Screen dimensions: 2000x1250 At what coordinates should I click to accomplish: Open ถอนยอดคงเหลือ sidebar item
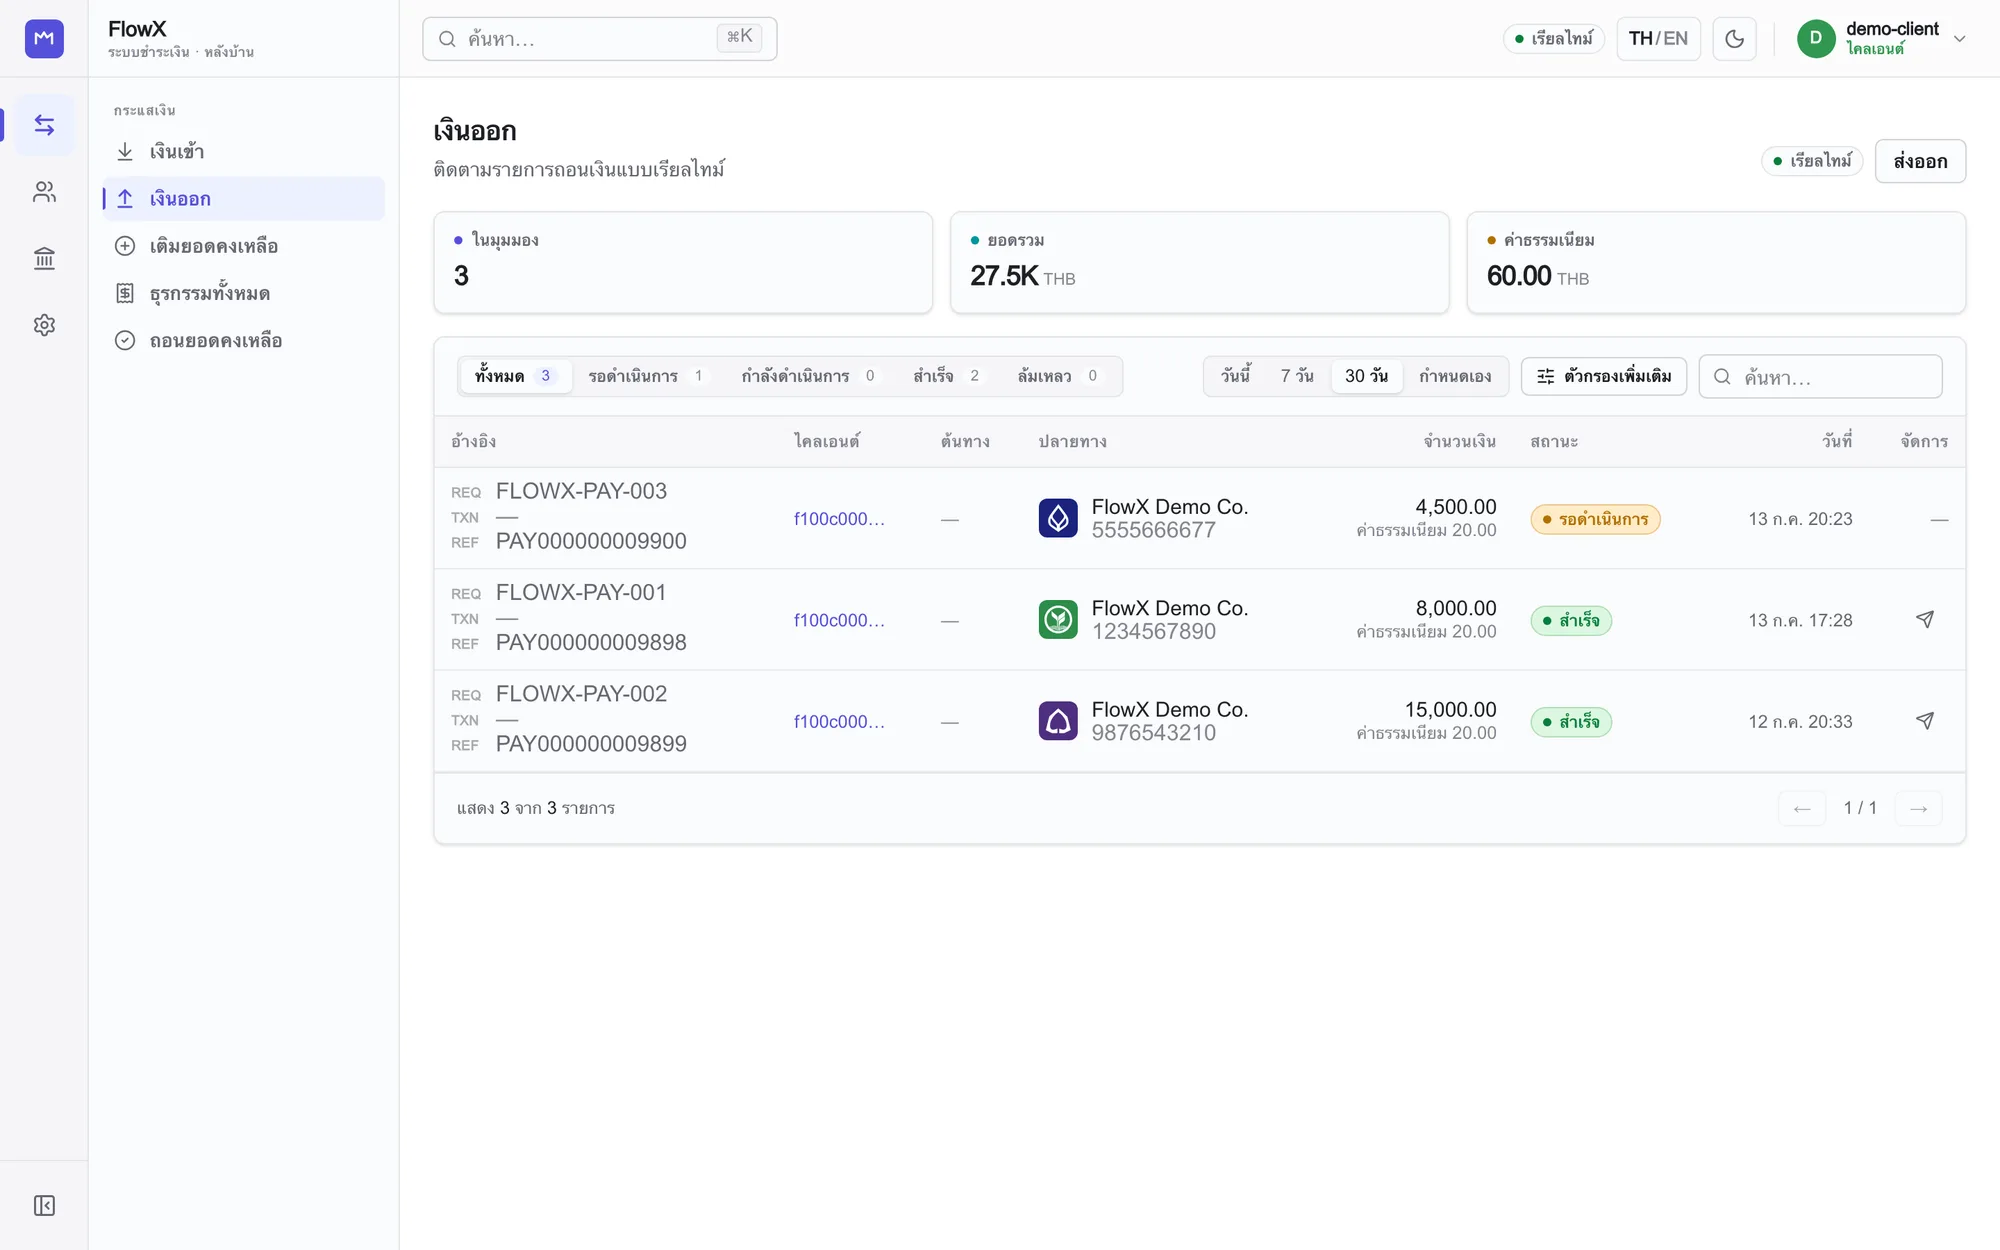pos(244,341)
